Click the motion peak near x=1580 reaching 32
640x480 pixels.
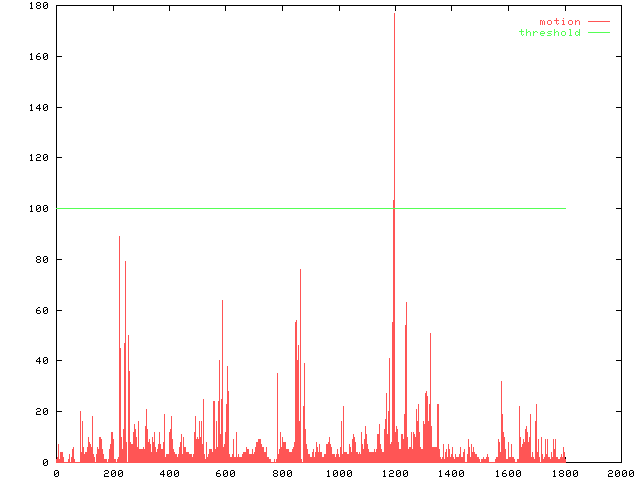(501, 382)
